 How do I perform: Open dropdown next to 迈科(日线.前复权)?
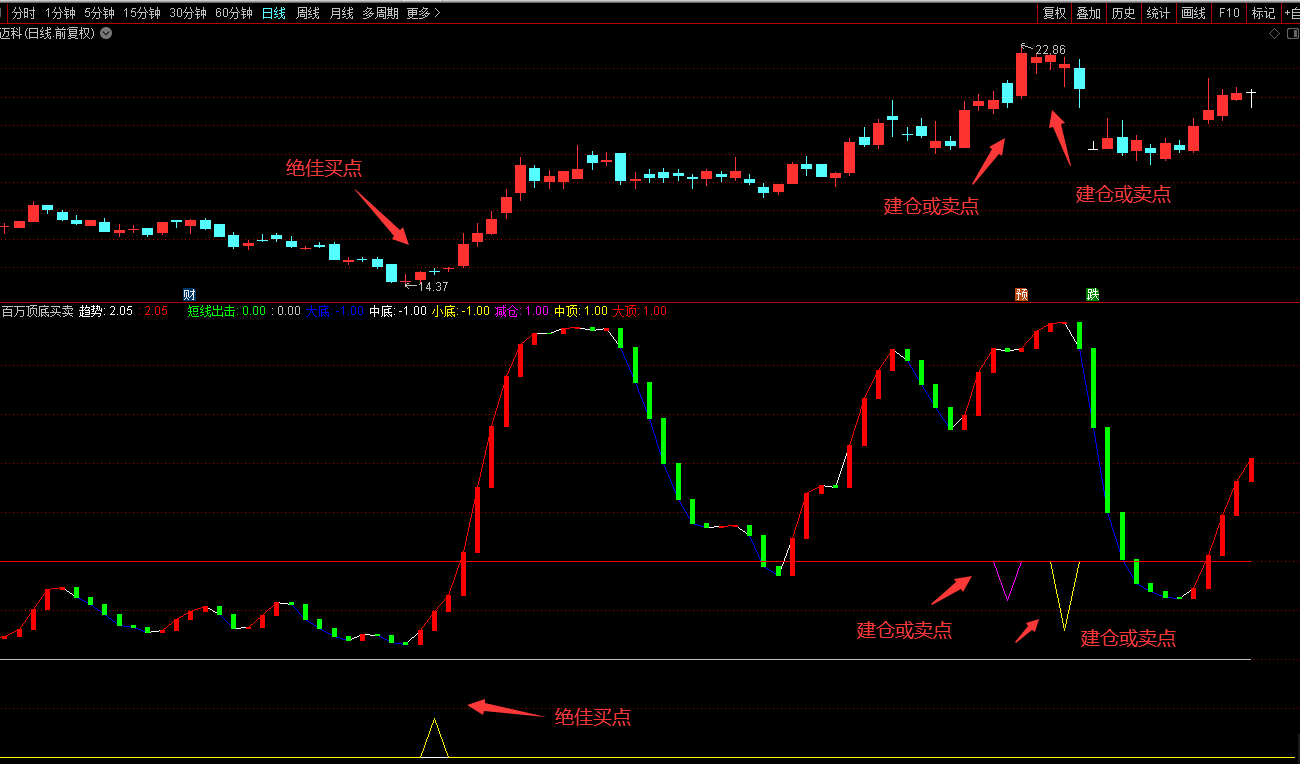107,33
